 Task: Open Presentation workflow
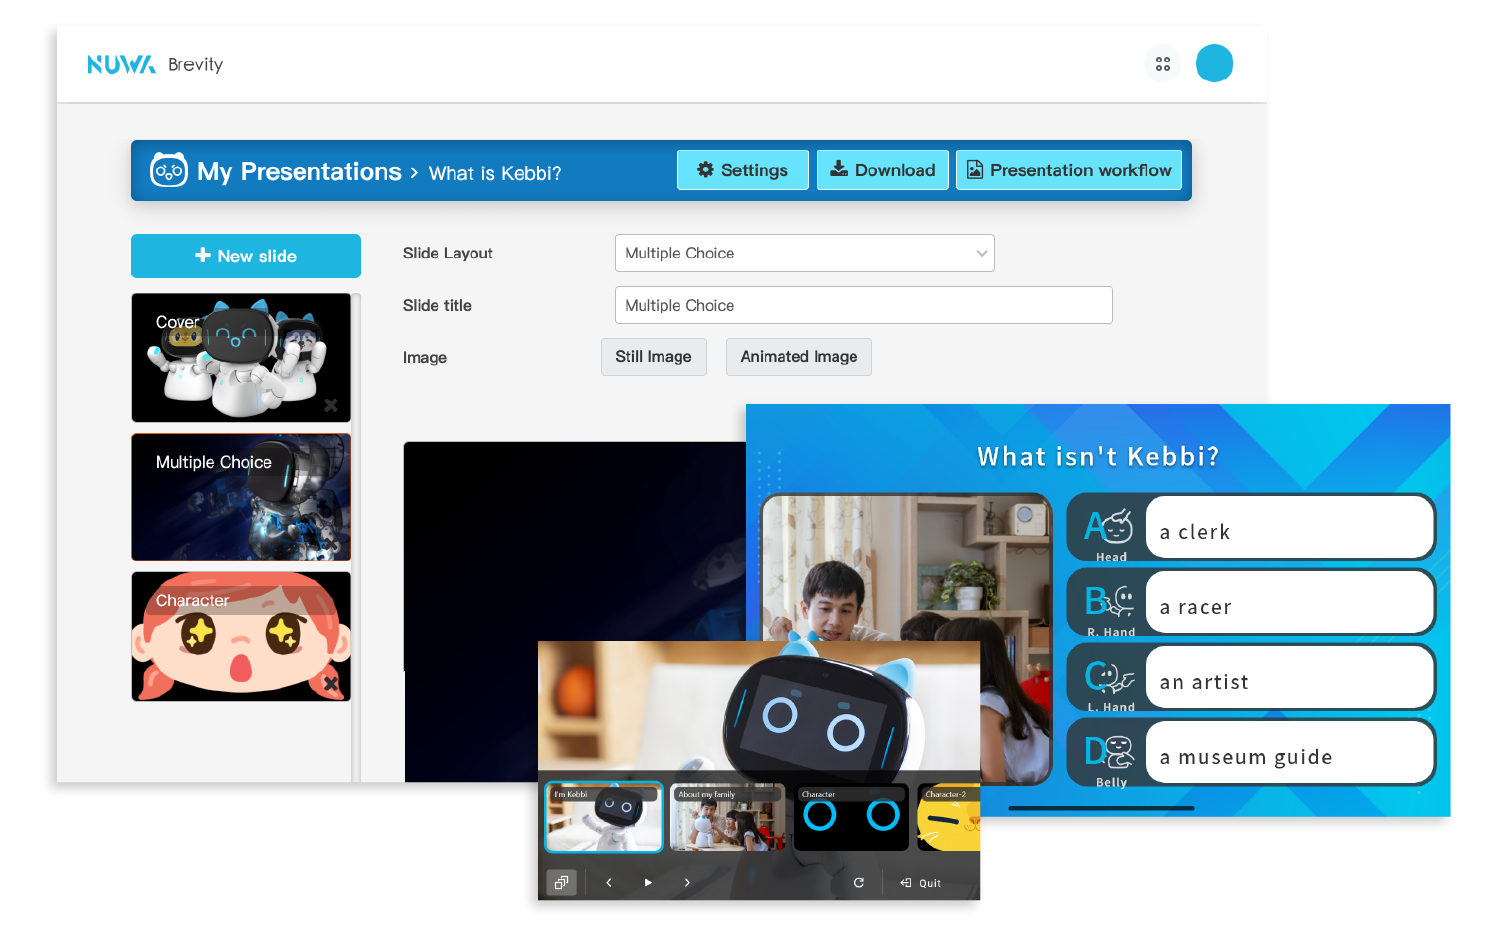click(1068, 170)
